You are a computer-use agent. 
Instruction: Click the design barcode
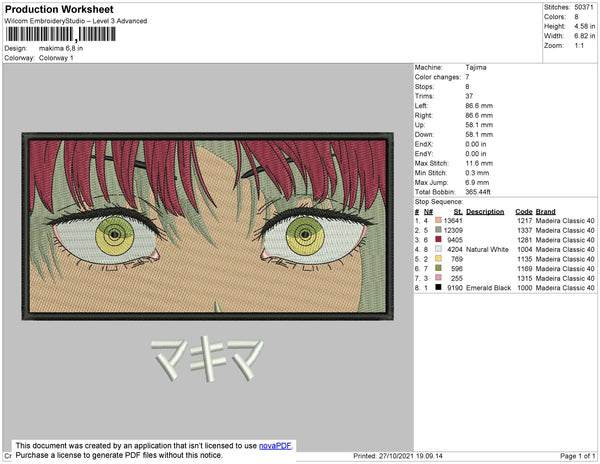pyautogui.click(x=60, y=34)
